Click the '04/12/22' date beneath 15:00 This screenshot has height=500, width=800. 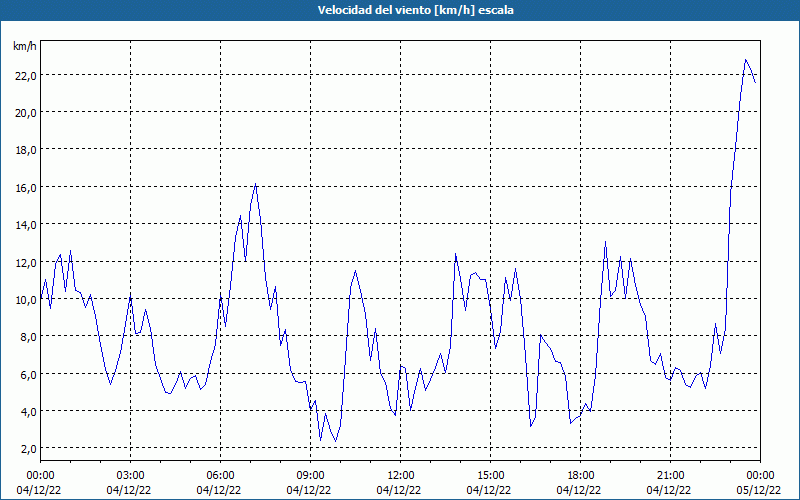coord(489,490)
